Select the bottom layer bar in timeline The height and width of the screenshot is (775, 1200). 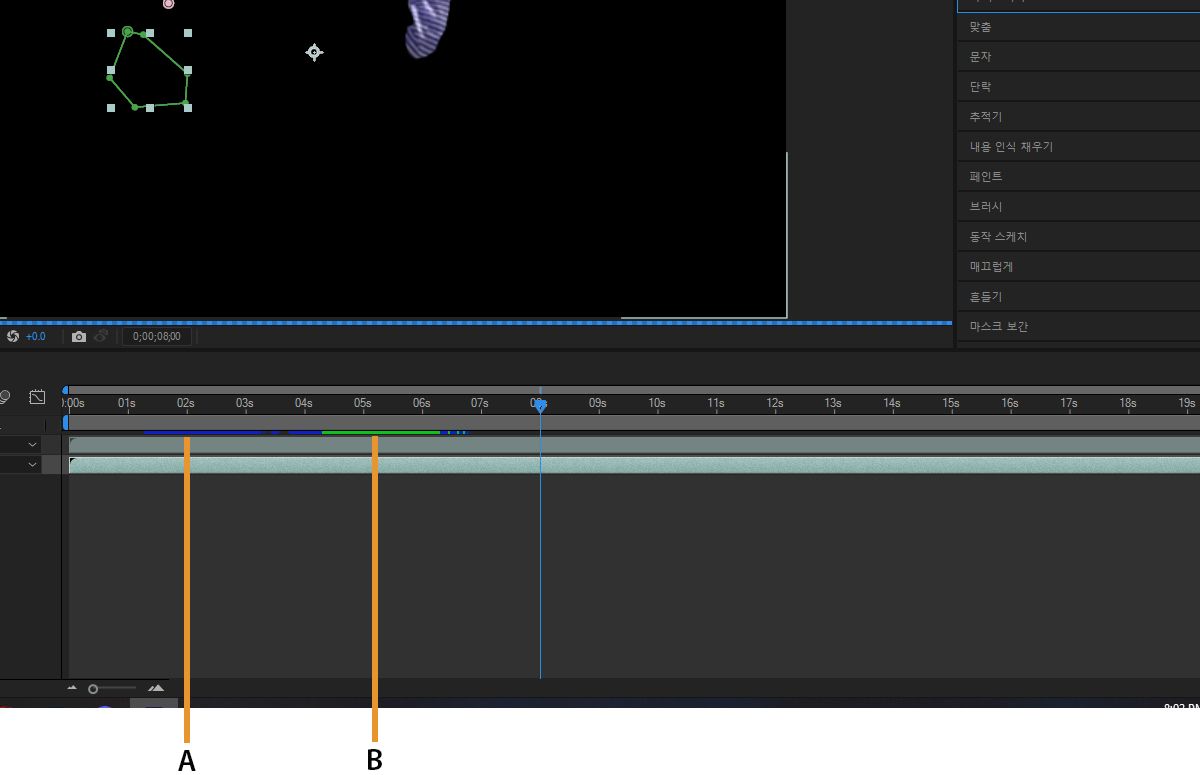tap(634, 465)
